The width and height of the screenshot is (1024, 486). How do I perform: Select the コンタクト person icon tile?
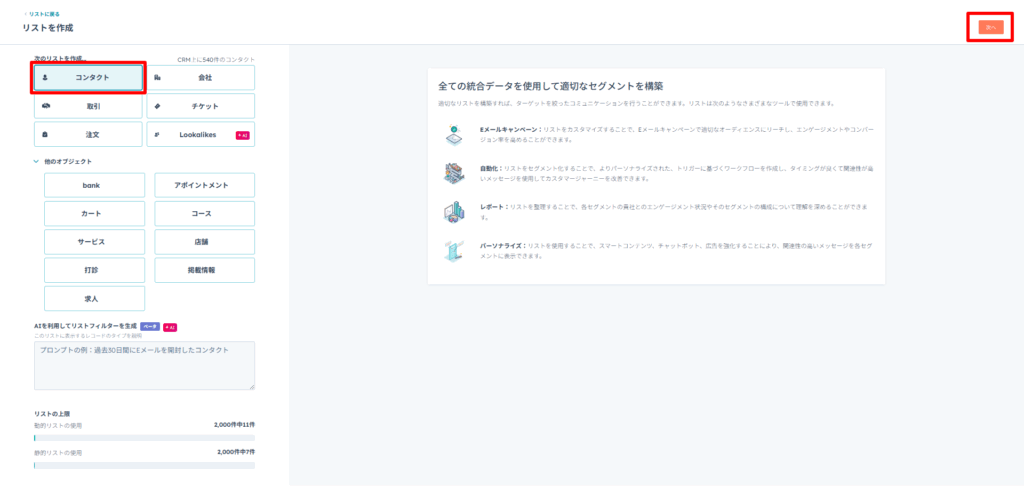coord(88,78)
